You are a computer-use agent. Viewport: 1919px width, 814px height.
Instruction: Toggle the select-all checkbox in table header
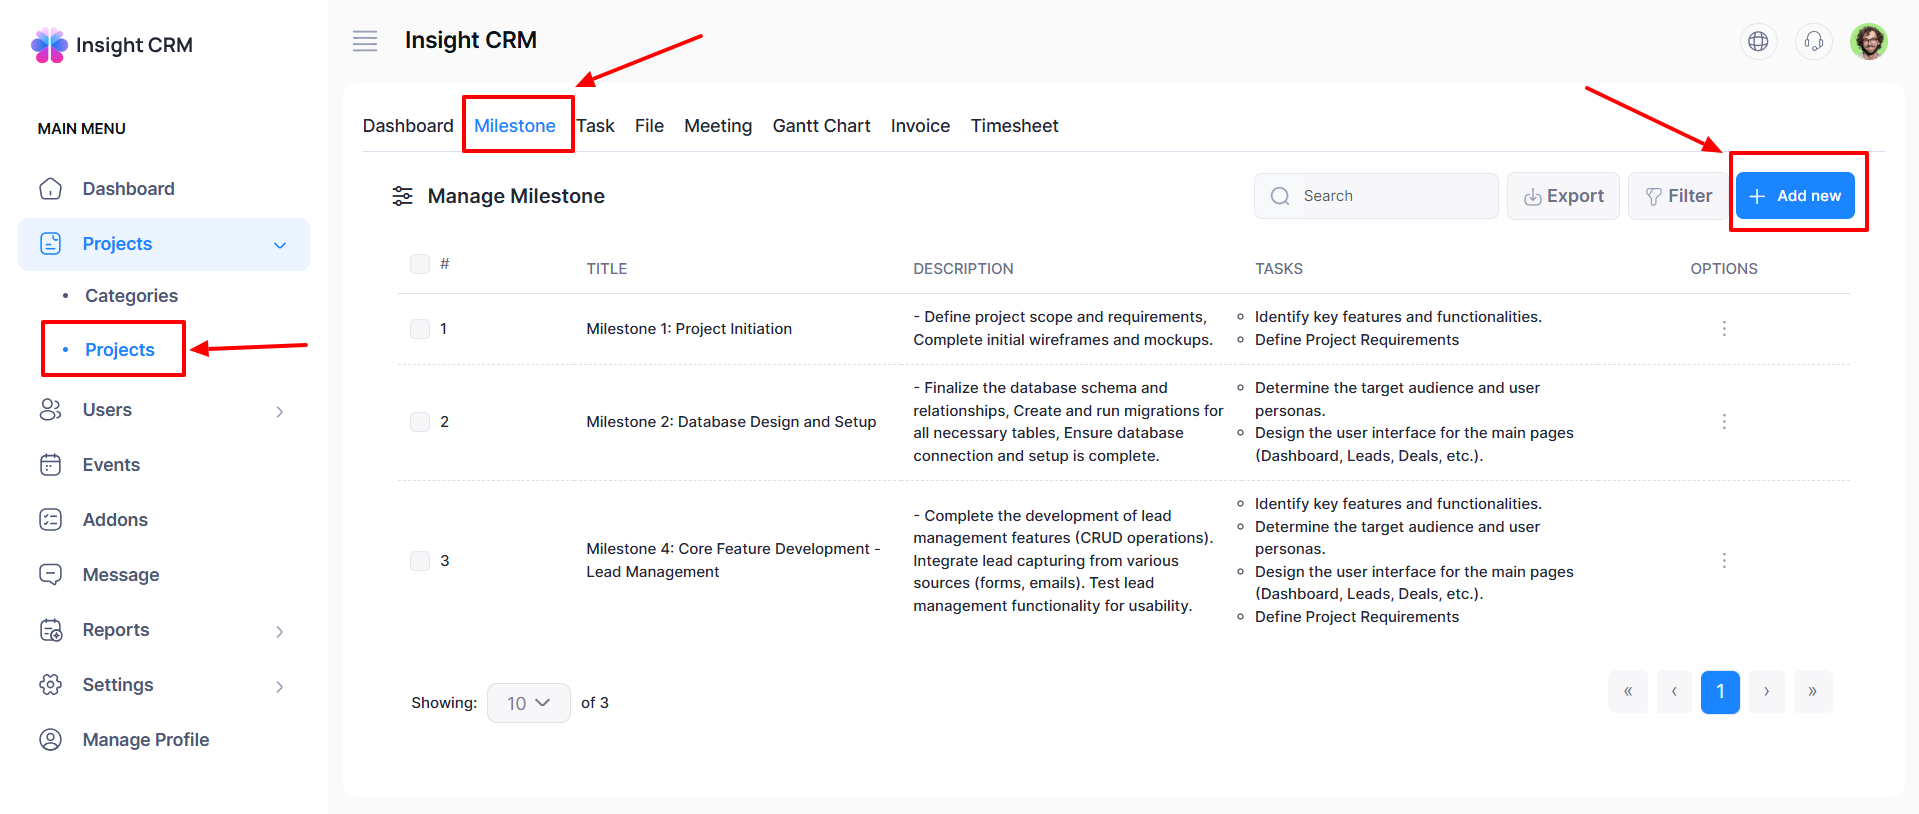[420, 264]
